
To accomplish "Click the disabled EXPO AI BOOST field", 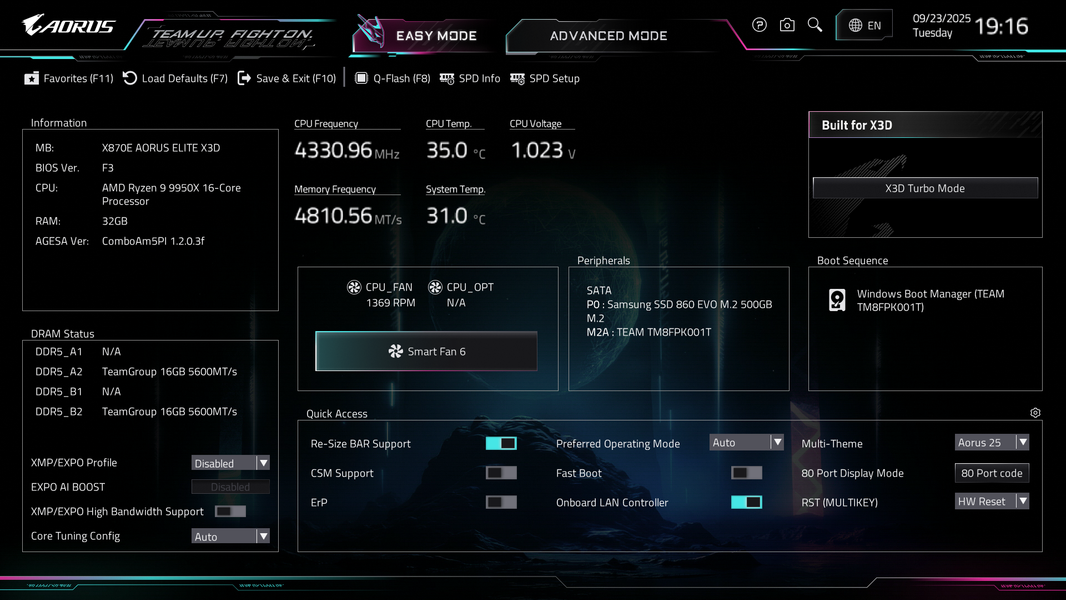I will tap(230, 487).
